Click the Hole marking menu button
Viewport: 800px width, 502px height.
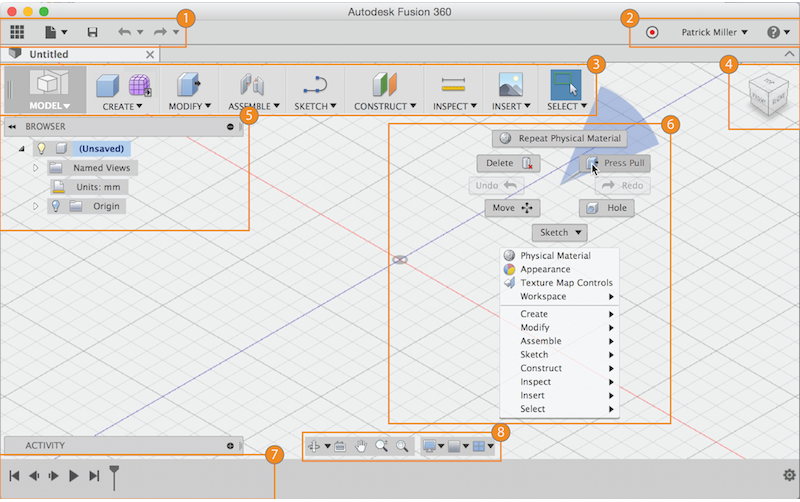[x=607, y=208]
